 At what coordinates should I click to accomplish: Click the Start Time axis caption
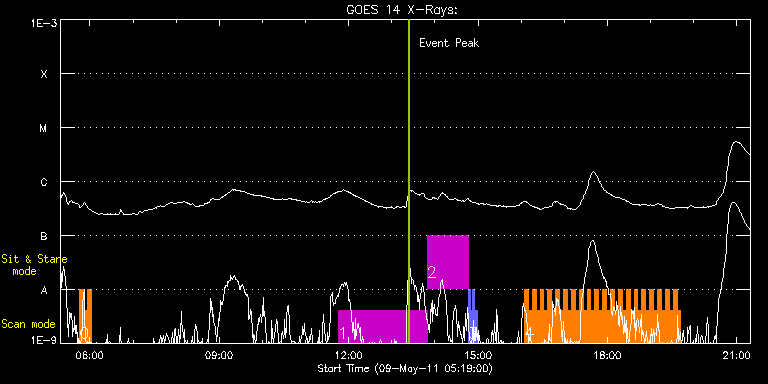(405, 368)
